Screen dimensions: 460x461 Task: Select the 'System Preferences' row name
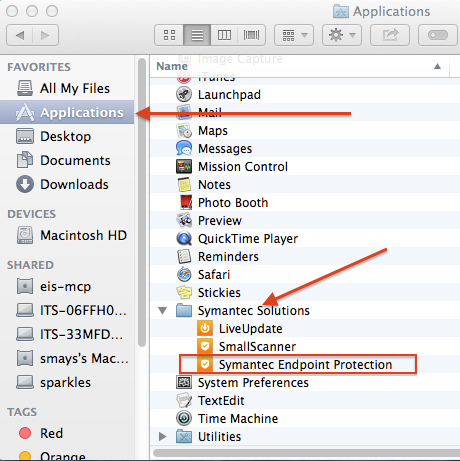coord(253,383)
